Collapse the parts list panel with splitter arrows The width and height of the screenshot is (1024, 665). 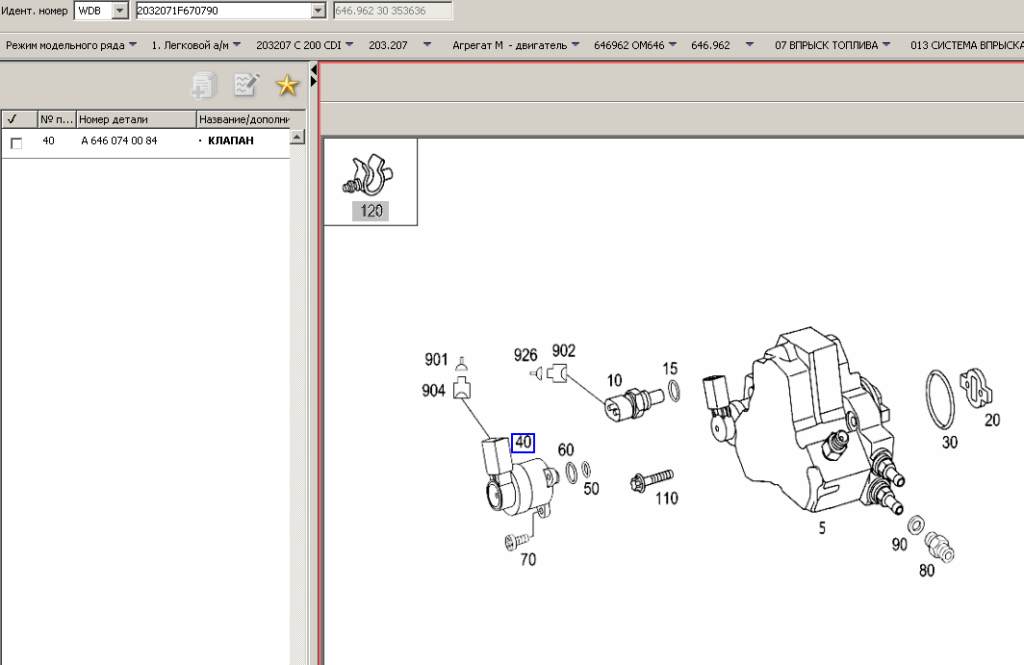(x=313, y=74)
